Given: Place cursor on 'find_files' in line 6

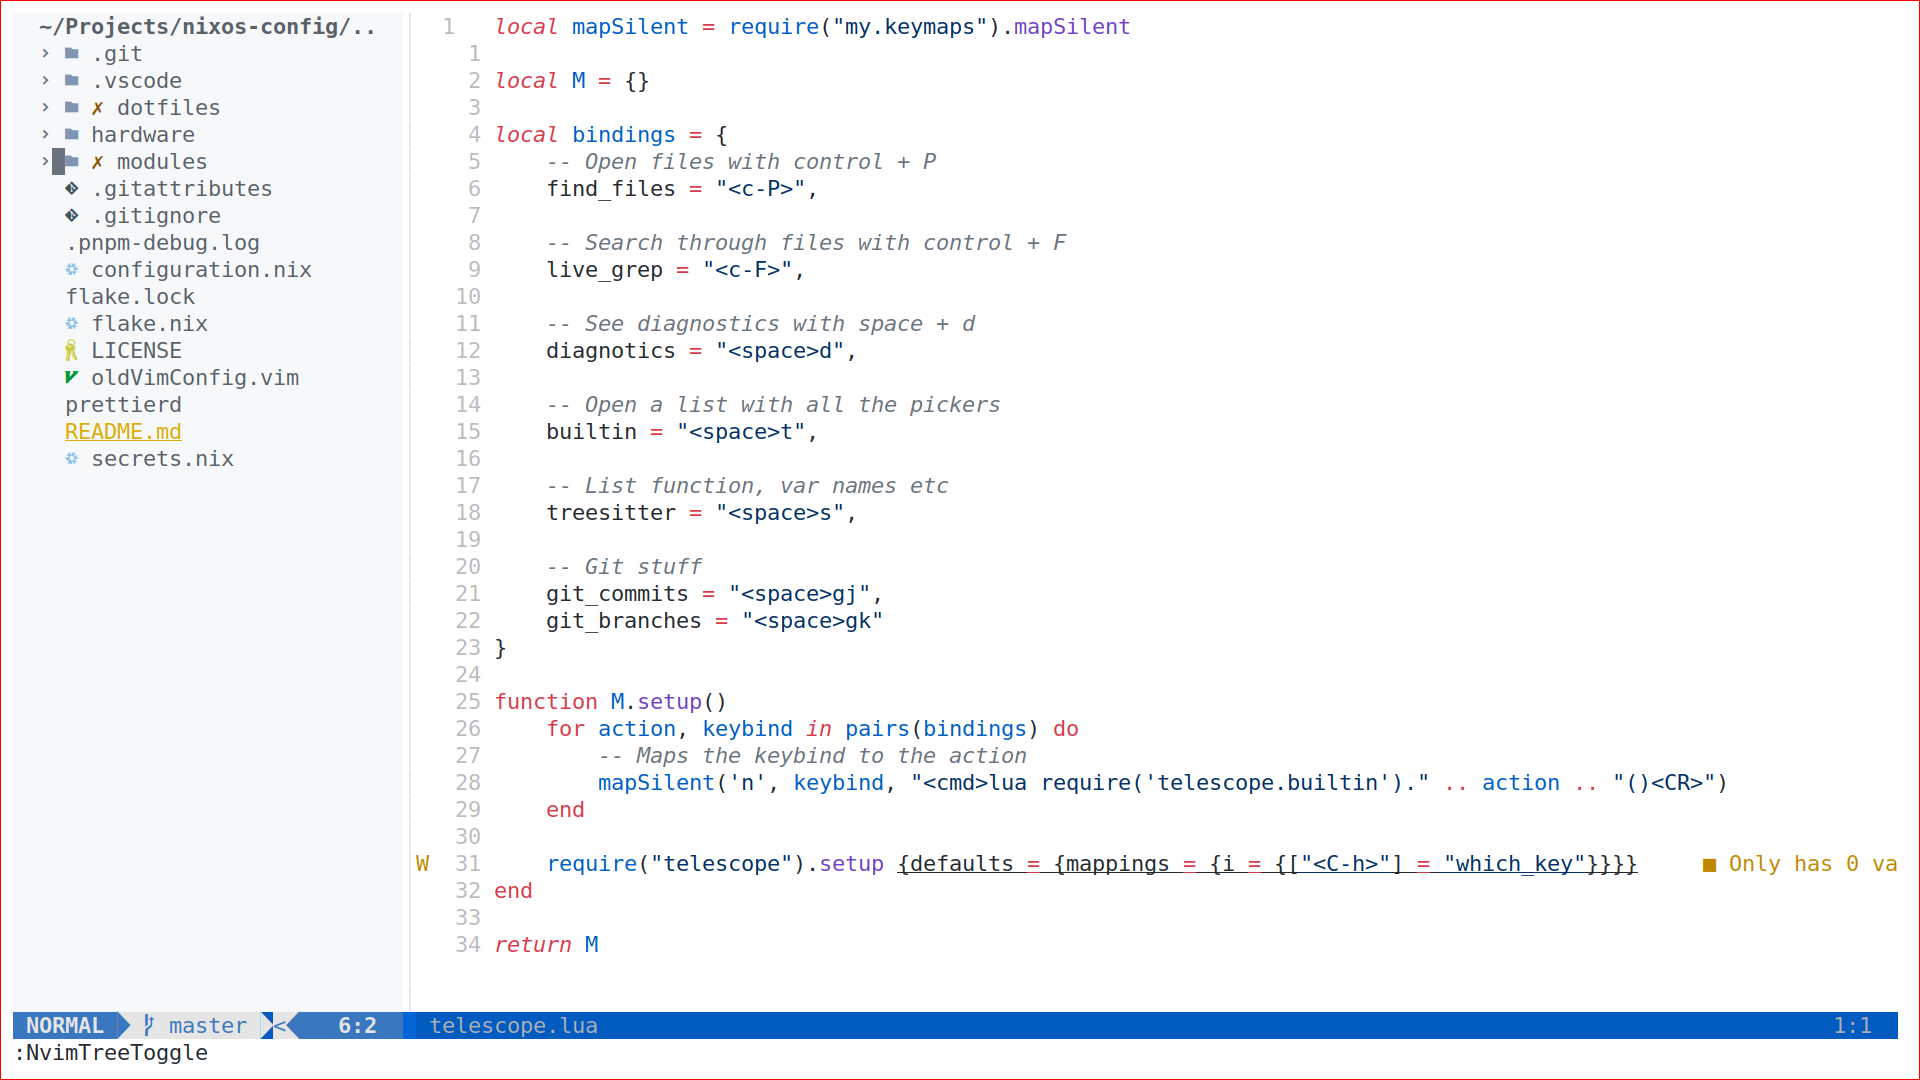Looking at the screenshot, I should pyautogui.click(x=611, y=188).
